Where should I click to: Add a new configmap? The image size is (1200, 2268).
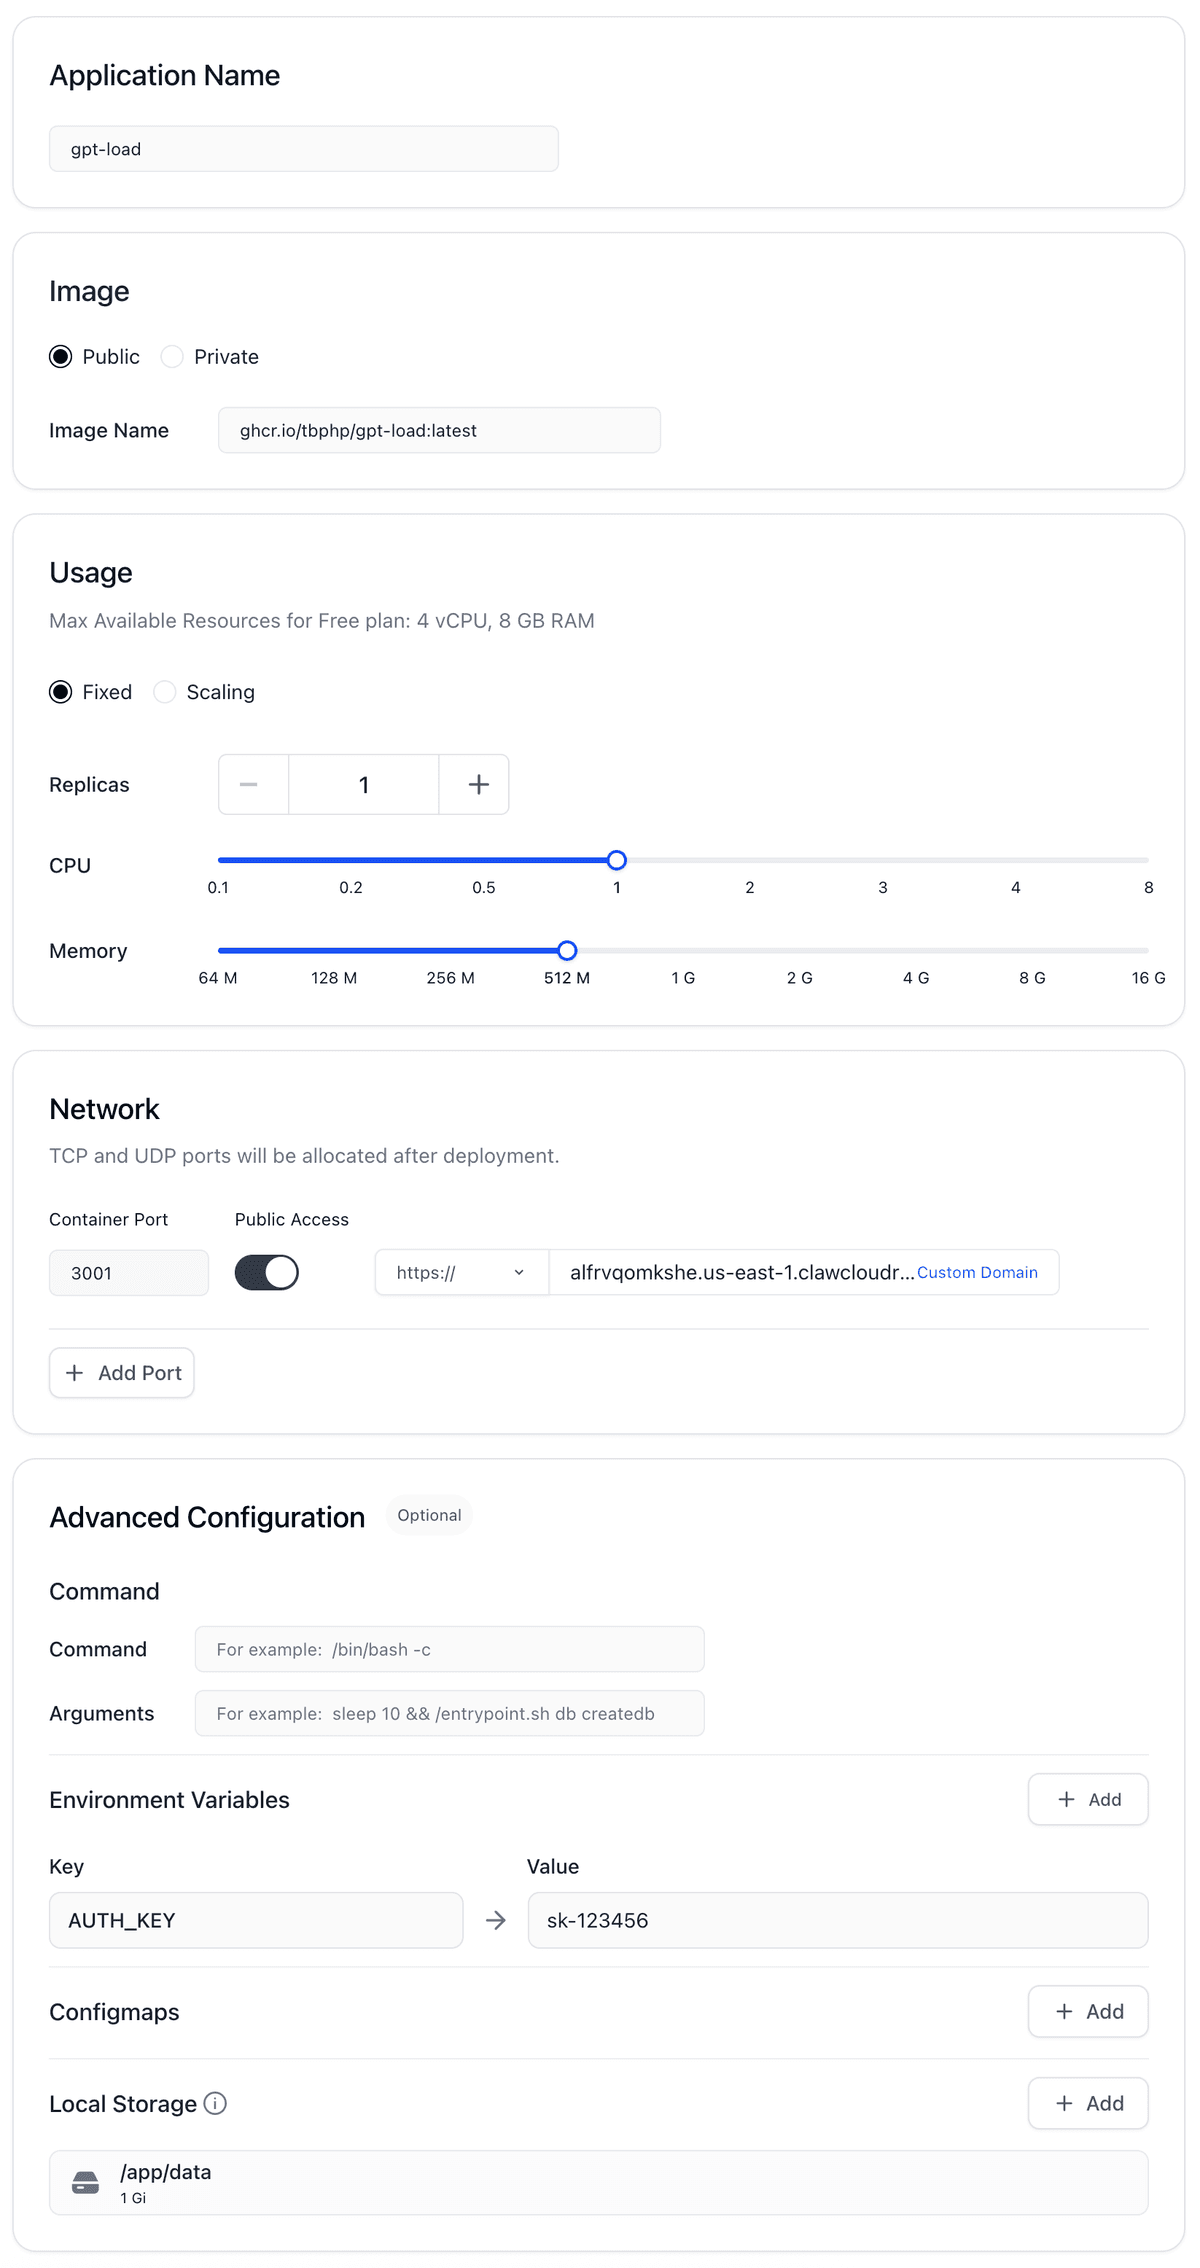[x=1088, y=2011]
